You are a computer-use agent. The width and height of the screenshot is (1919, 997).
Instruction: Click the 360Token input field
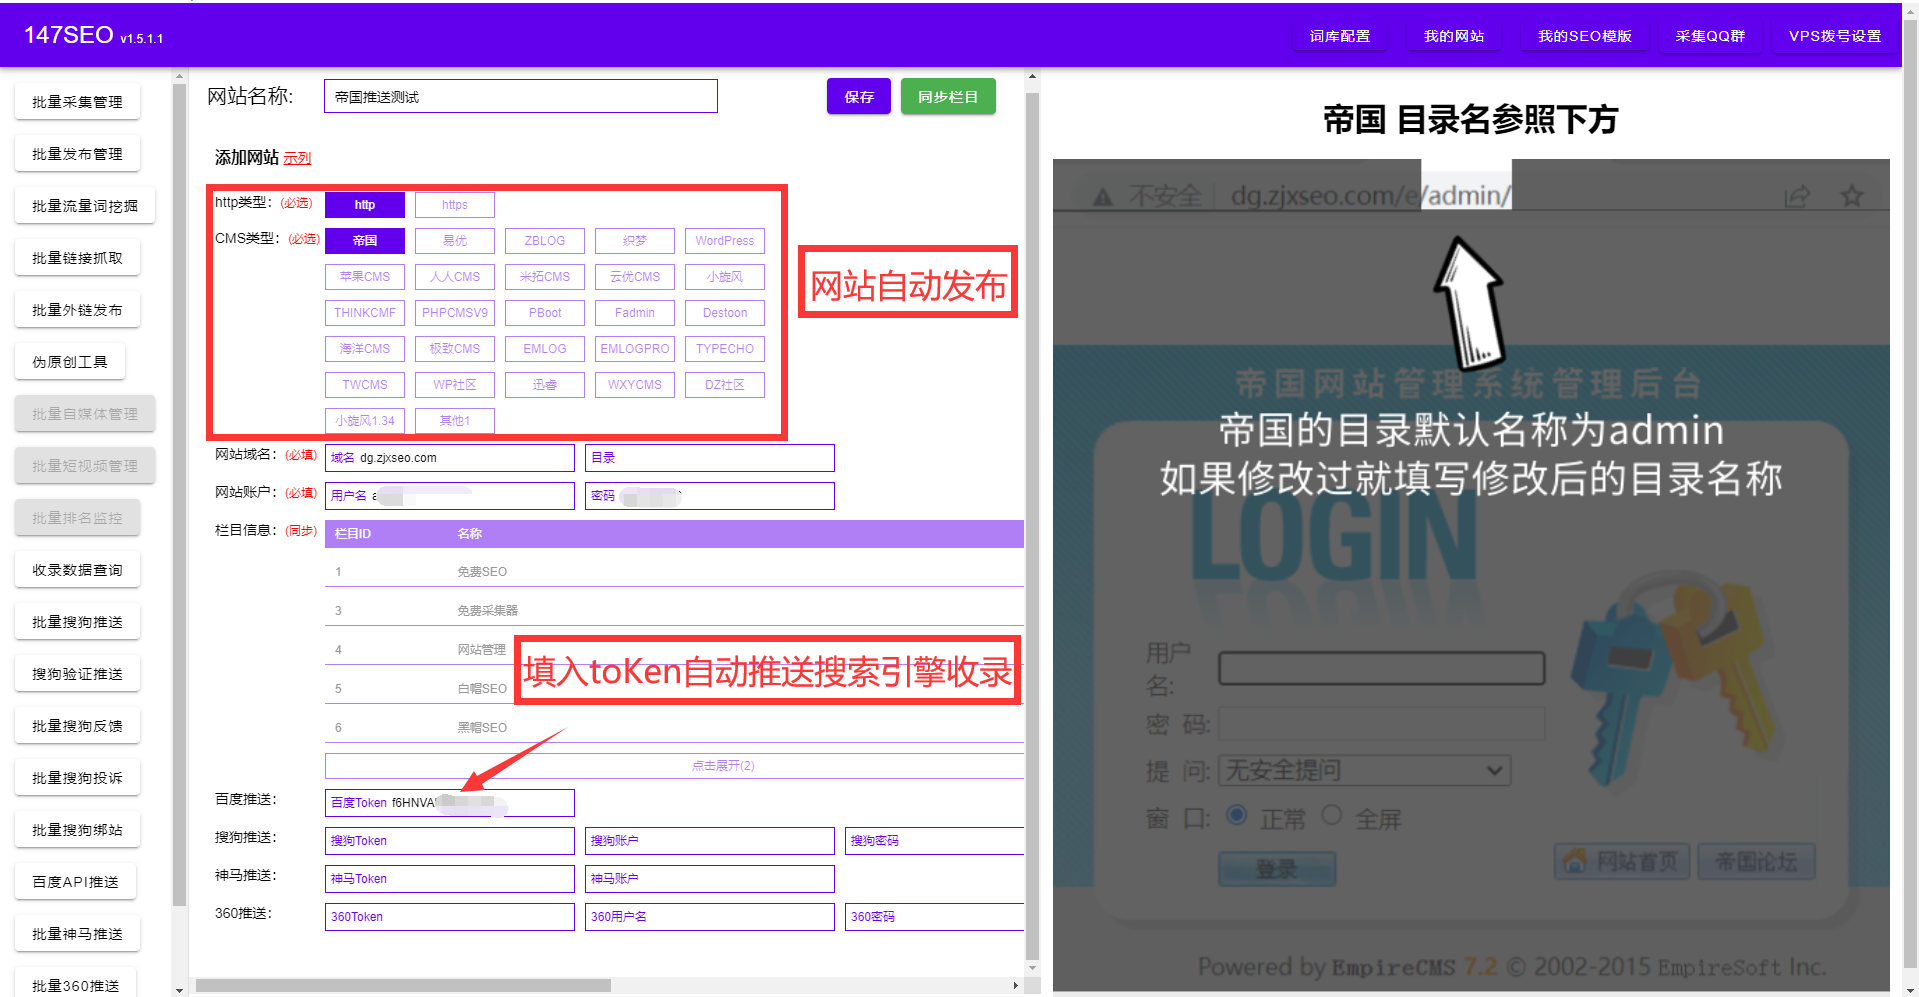coord(450,917)
